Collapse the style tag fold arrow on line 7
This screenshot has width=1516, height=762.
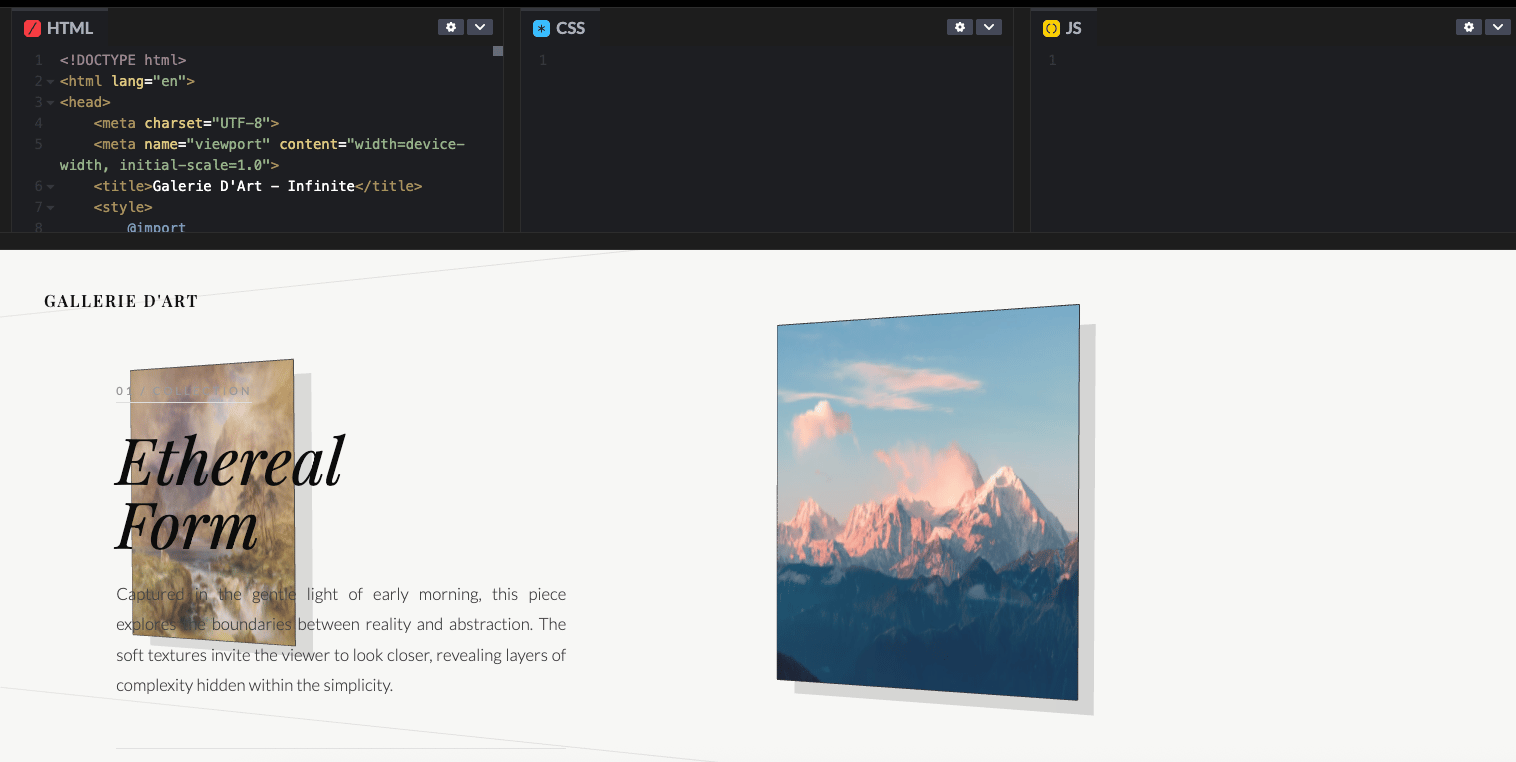point(50,207)
